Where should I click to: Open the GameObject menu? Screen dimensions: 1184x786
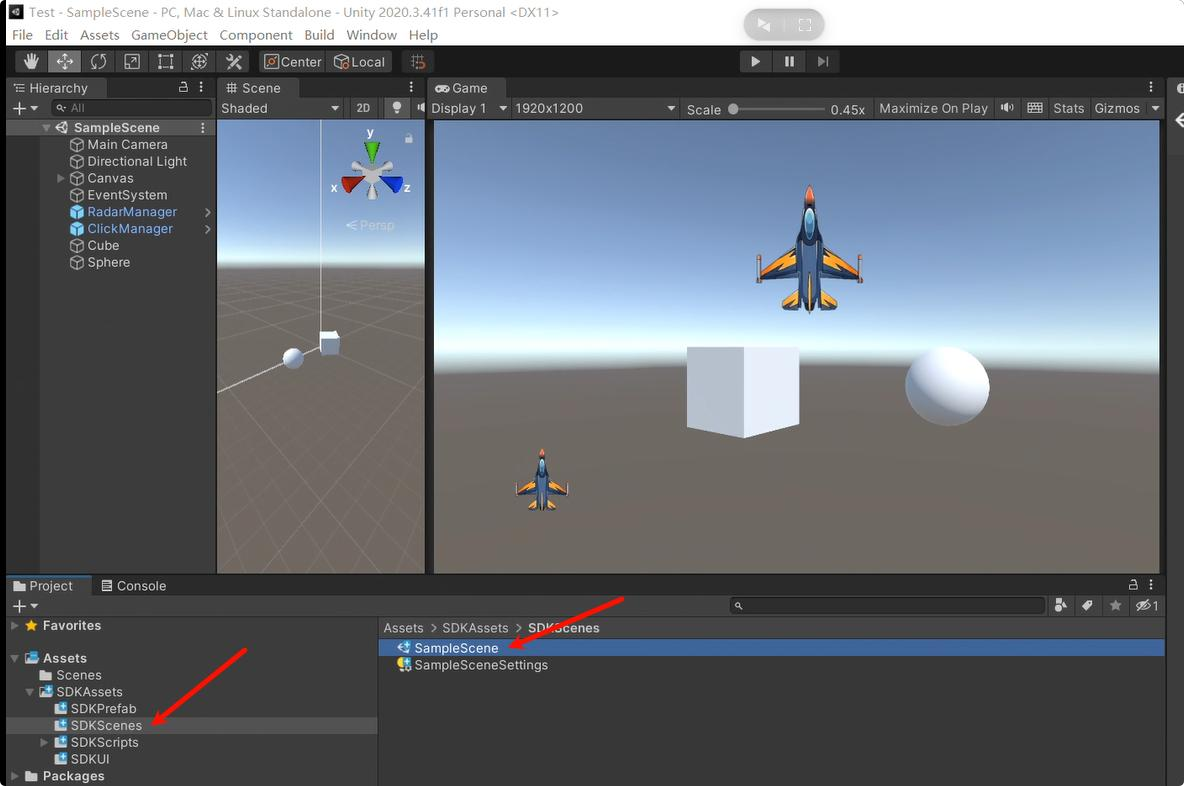[169, 35]
